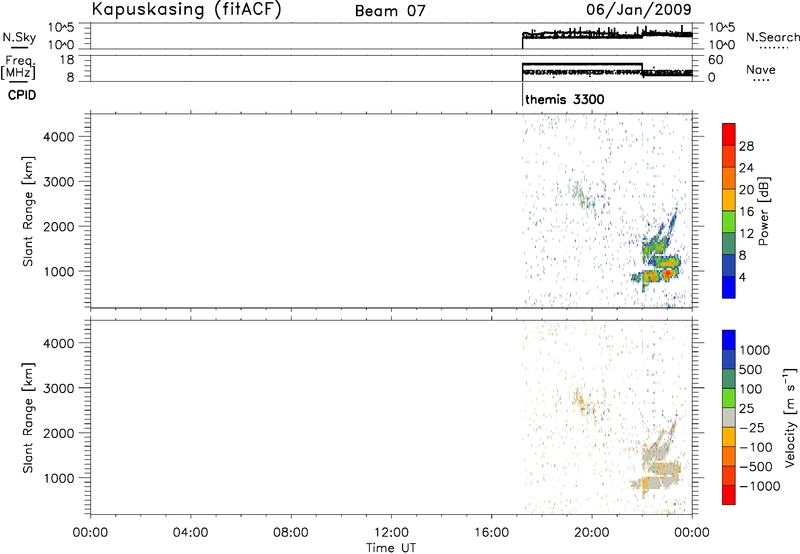Click the '4000' tick on the power panel

point(59,137)
